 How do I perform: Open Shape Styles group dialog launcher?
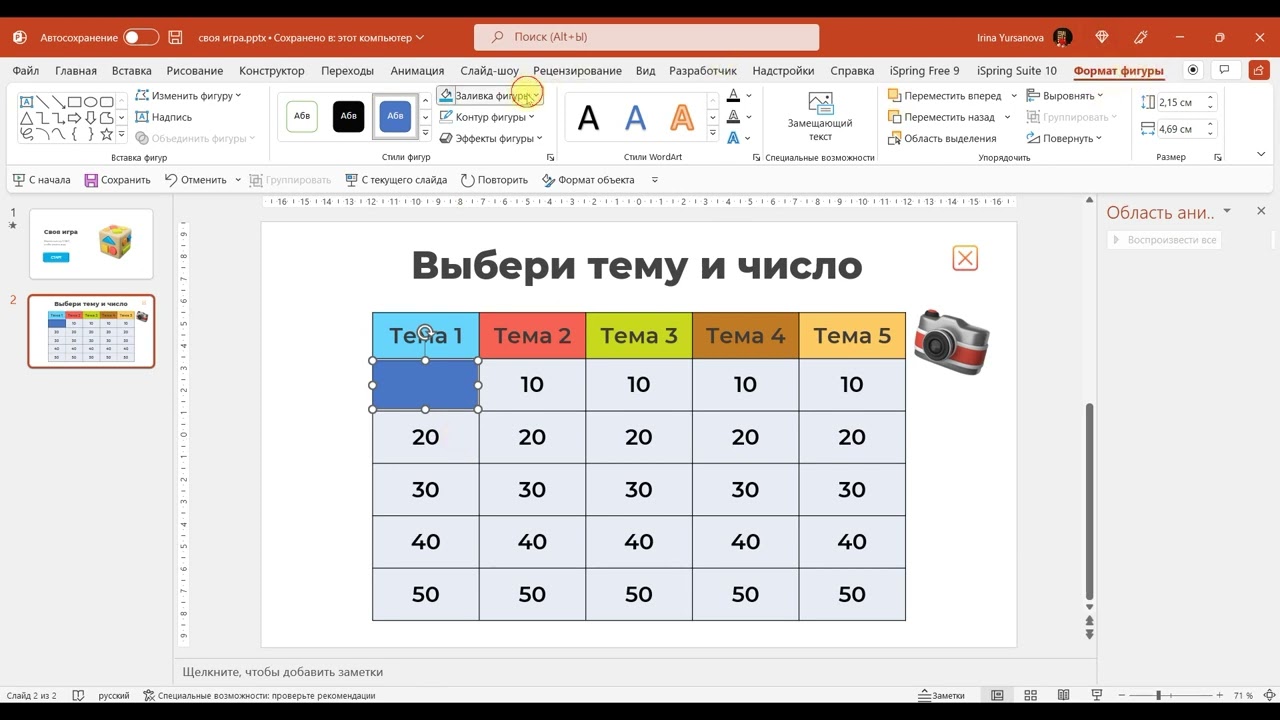[550, 158]
